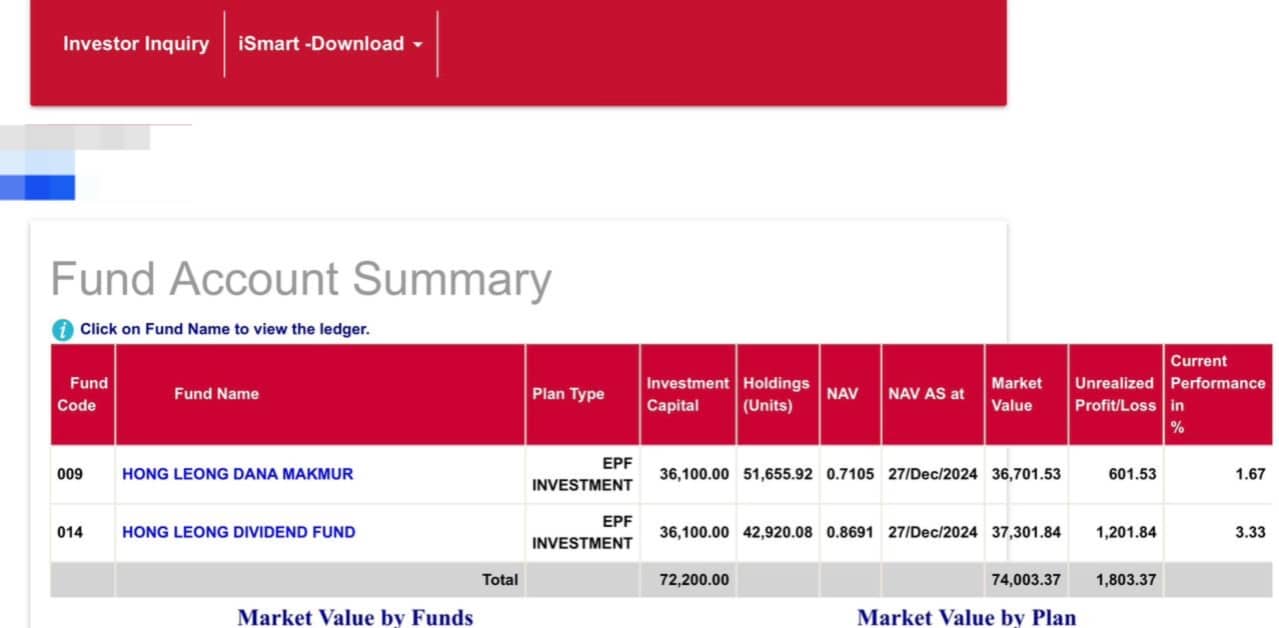Select unrealized profit 601.53

(1132, 474)
